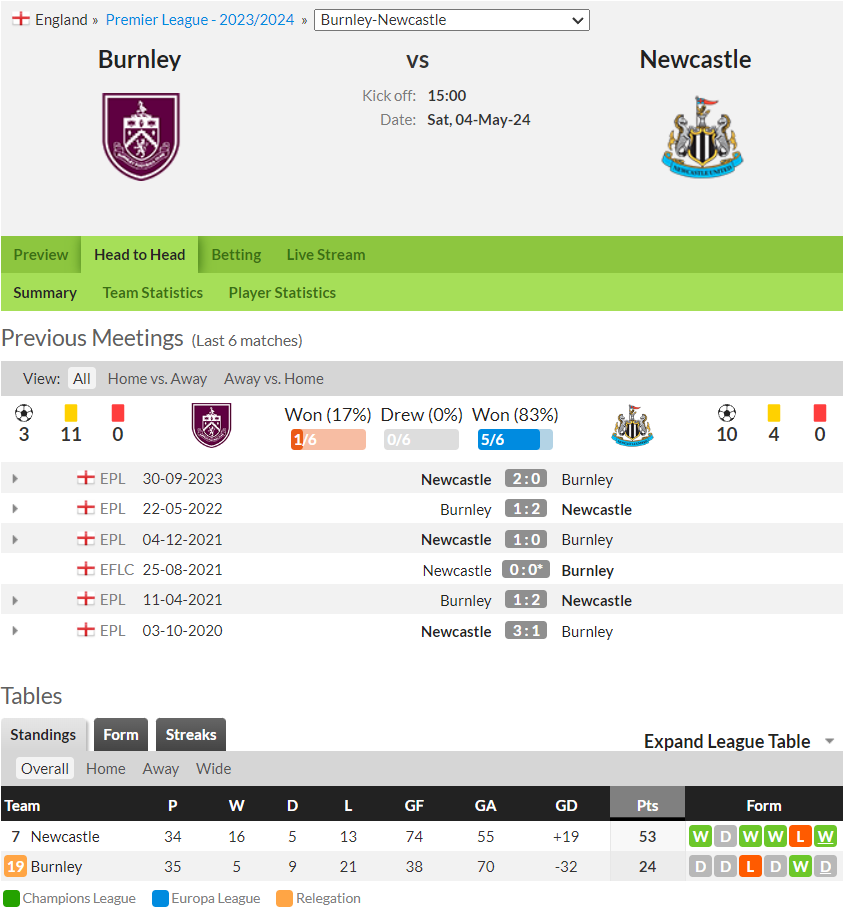Switch view to Home vs. Away

[157, 379]
